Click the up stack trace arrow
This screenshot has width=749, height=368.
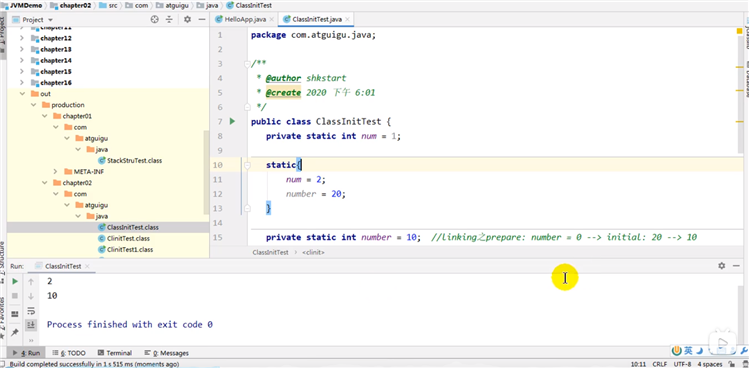[x=31, y=281]
